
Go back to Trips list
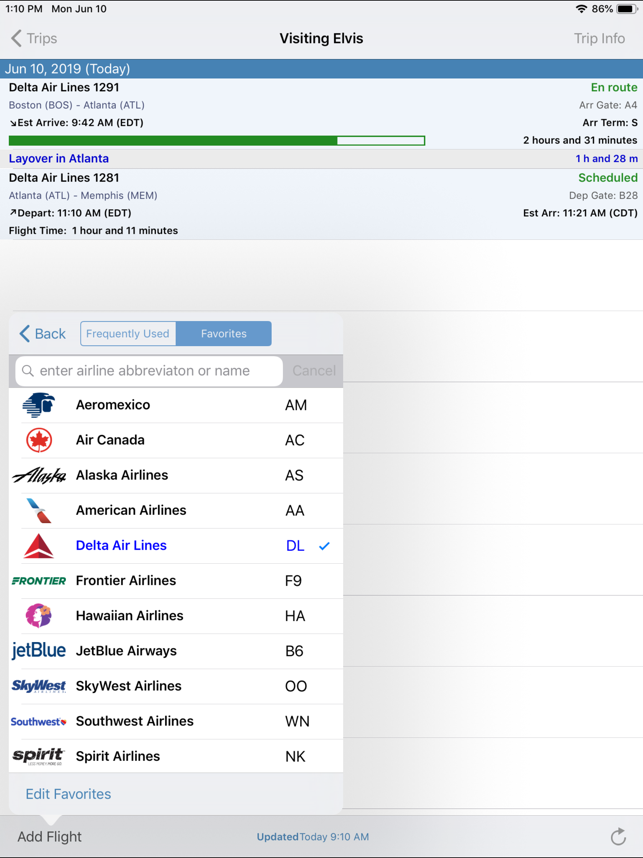pyautogui.click(x=34, y=38)
